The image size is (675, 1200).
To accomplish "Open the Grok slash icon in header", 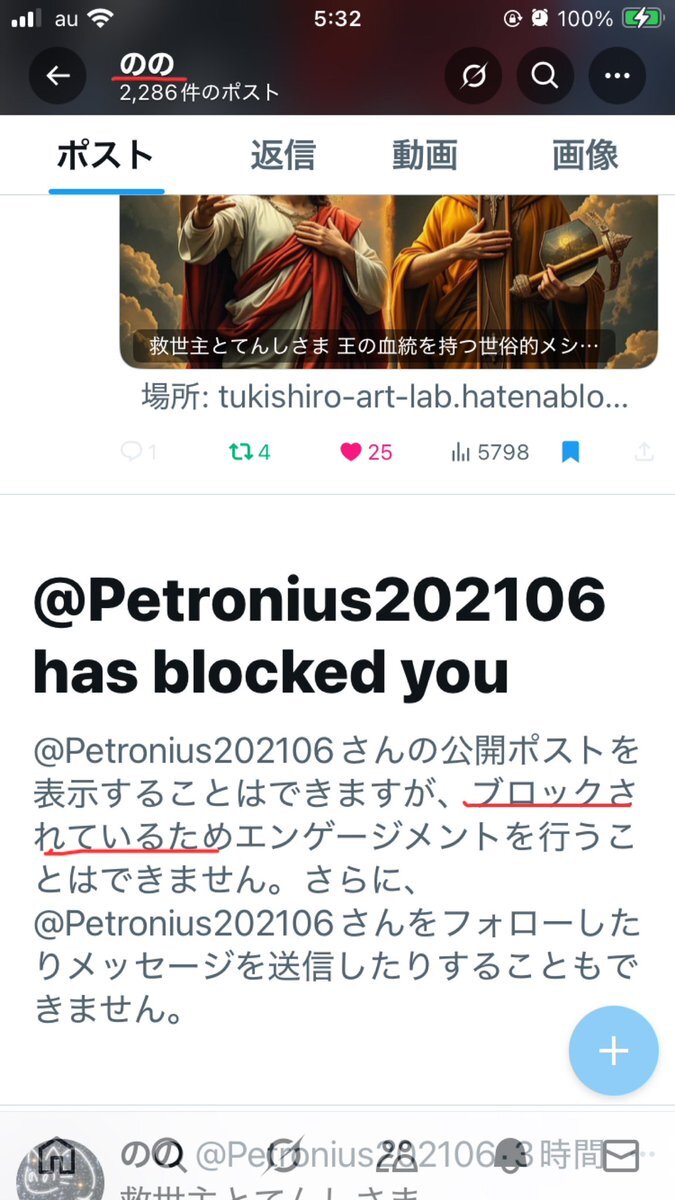I will [473, 76].
